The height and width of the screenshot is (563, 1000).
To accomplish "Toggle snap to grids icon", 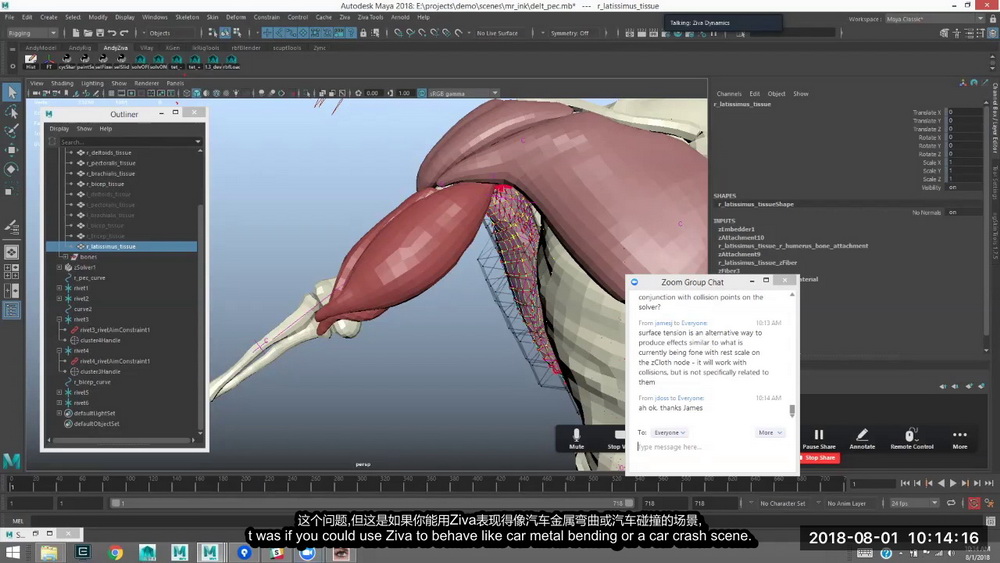I will [399, 33].
